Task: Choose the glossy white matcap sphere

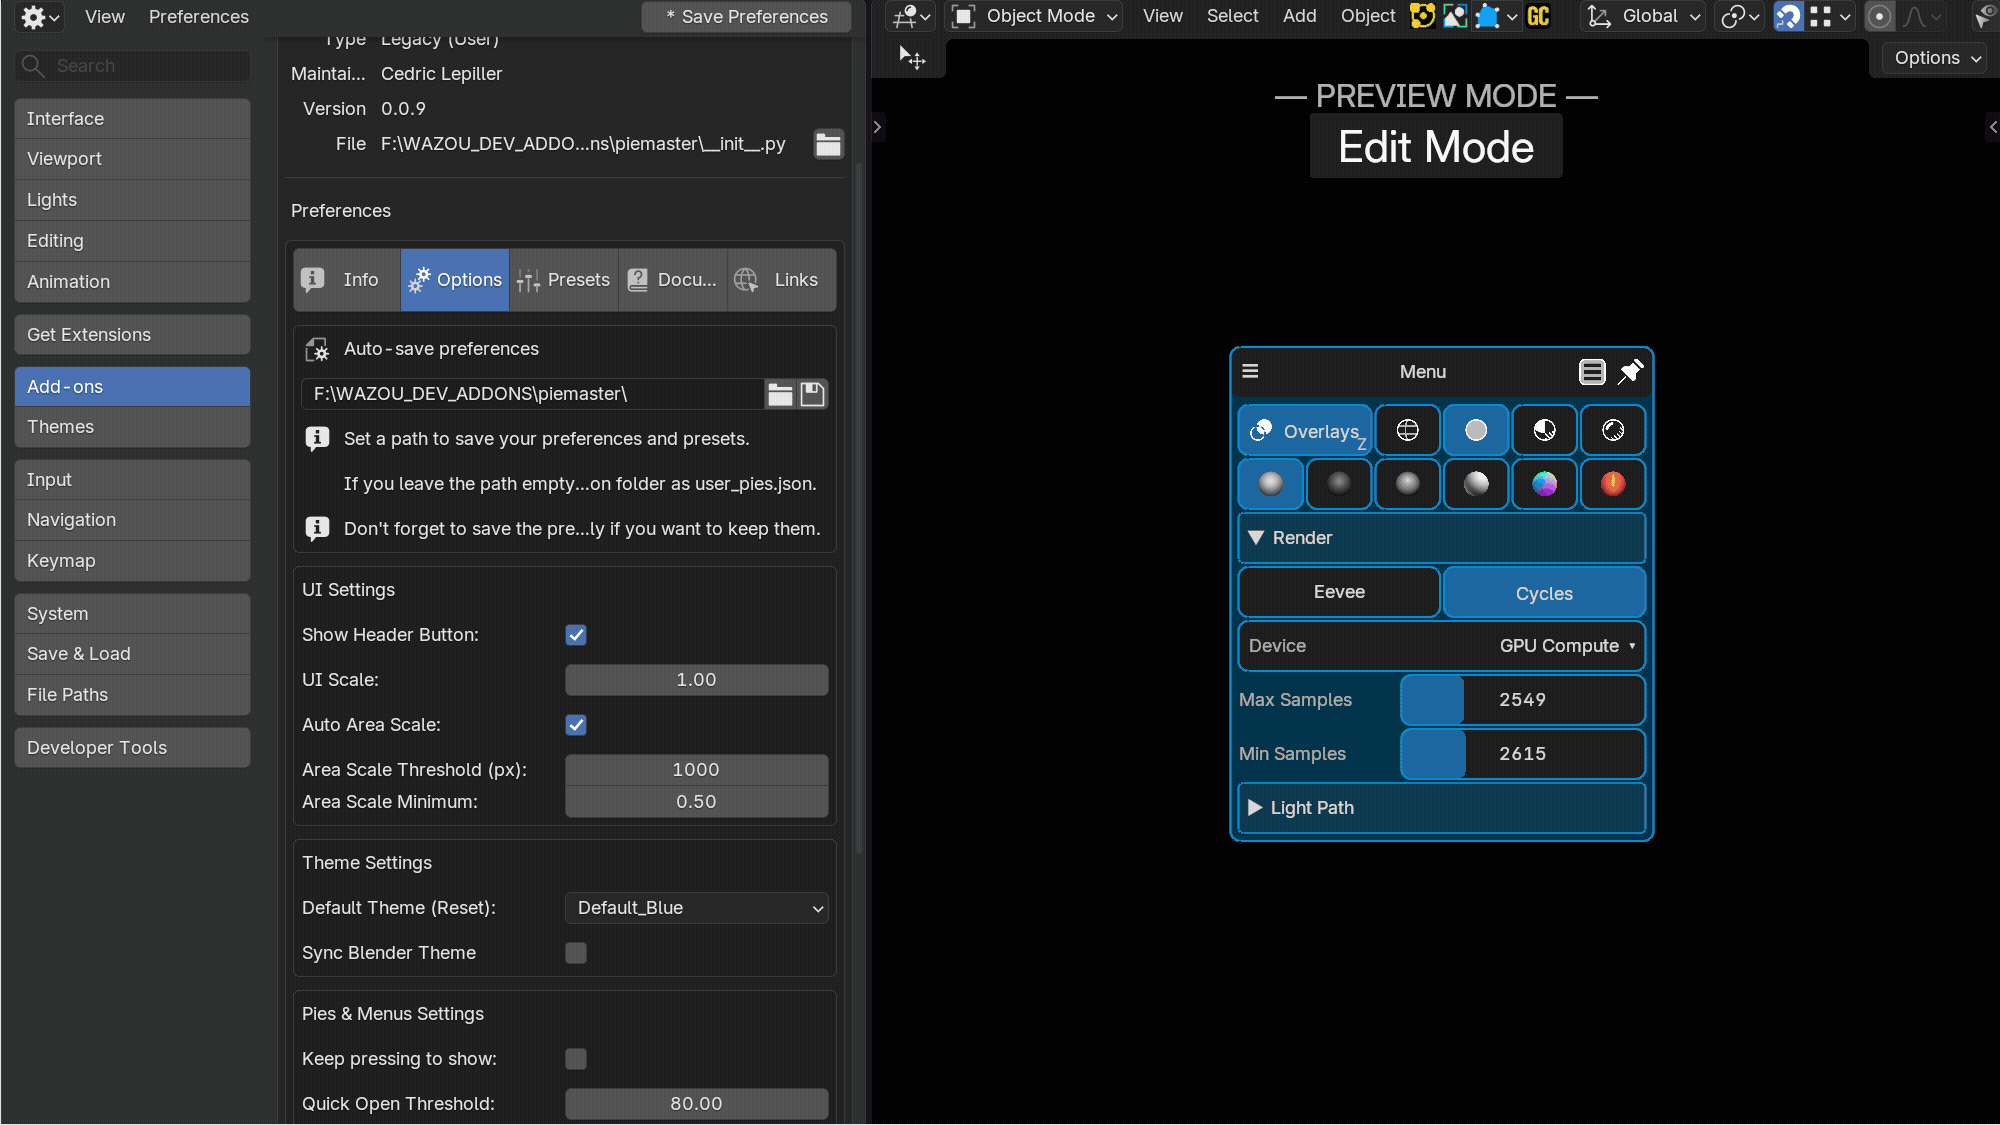Action: [x=1476, y=484]
